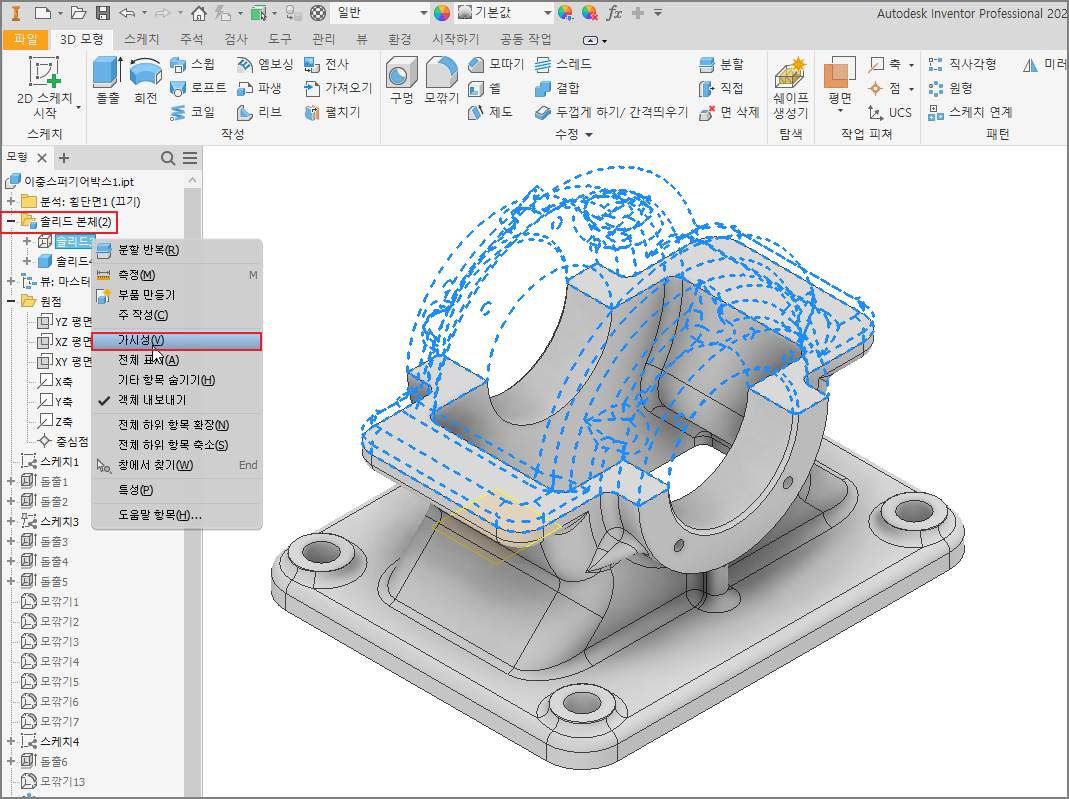This screenshot has width=1069, height=799.
Task: Choose 가시성(V) in context menu
Action: [177, 340]
